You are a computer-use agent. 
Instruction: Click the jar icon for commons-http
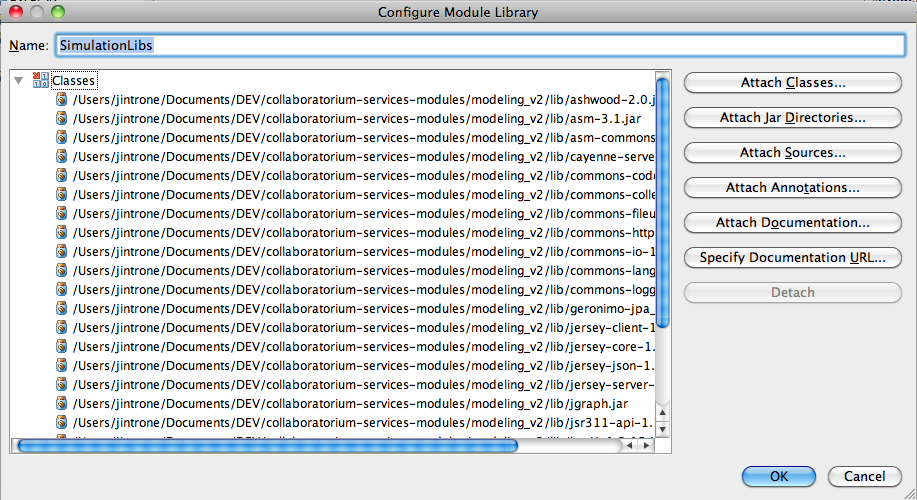tap(61, 233)
